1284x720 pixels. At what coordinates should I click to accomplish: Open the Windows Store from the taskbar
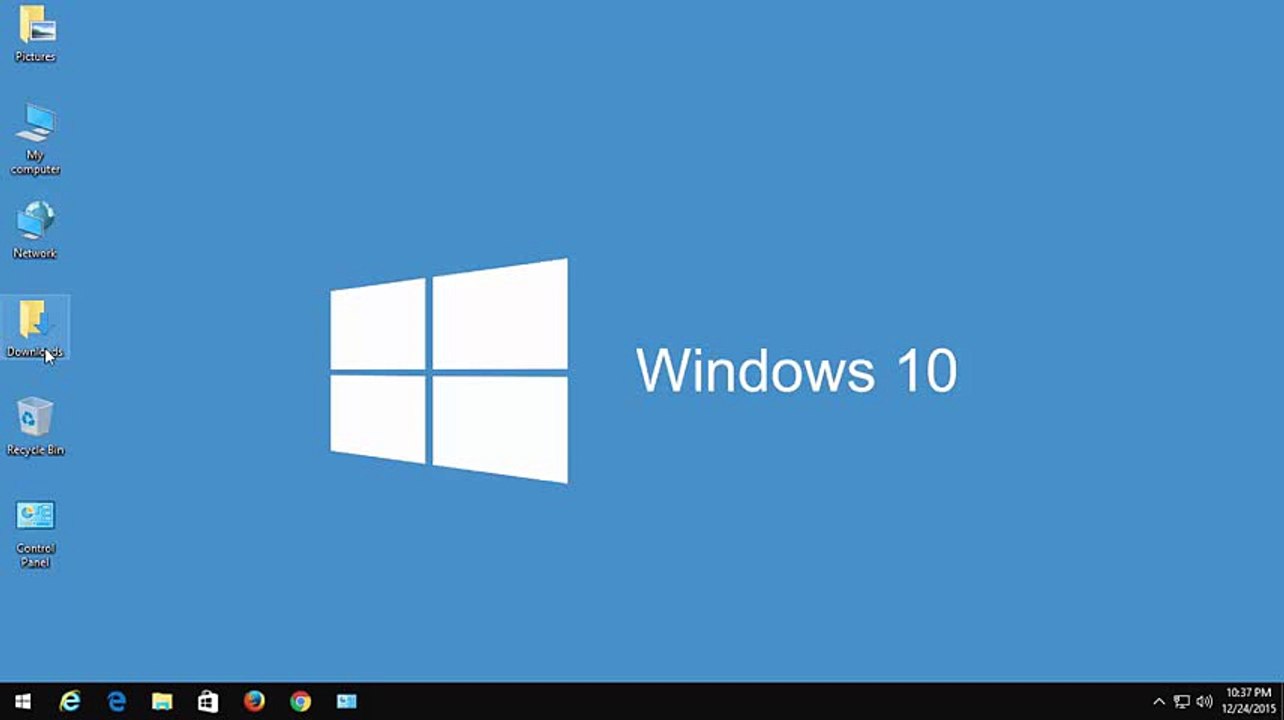point(208,701)
